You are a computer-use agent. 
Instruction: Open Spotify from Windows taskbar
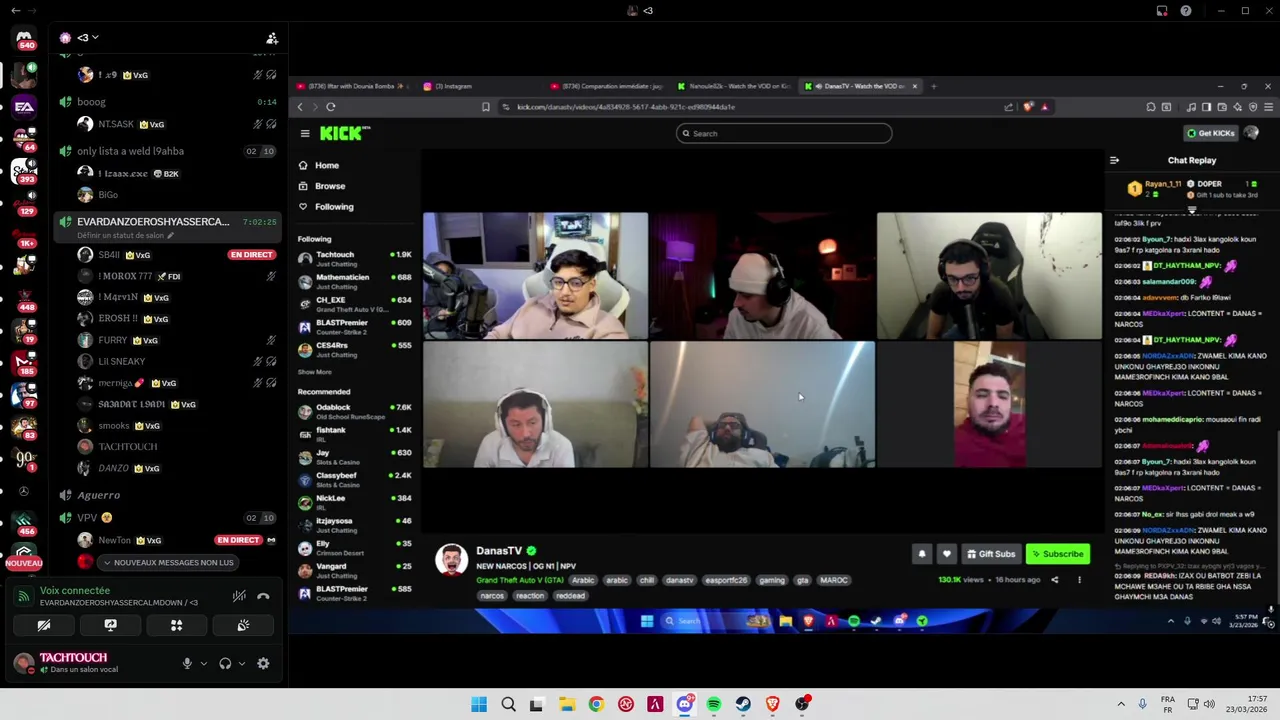[713, 704]
